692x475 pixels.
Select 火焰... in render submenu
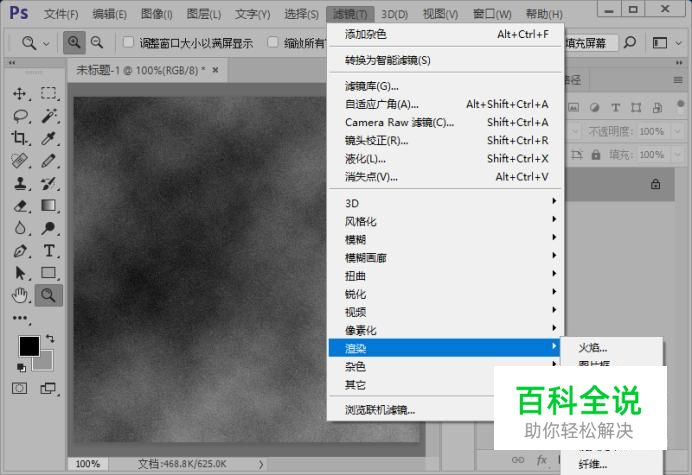tap(611, 348)
